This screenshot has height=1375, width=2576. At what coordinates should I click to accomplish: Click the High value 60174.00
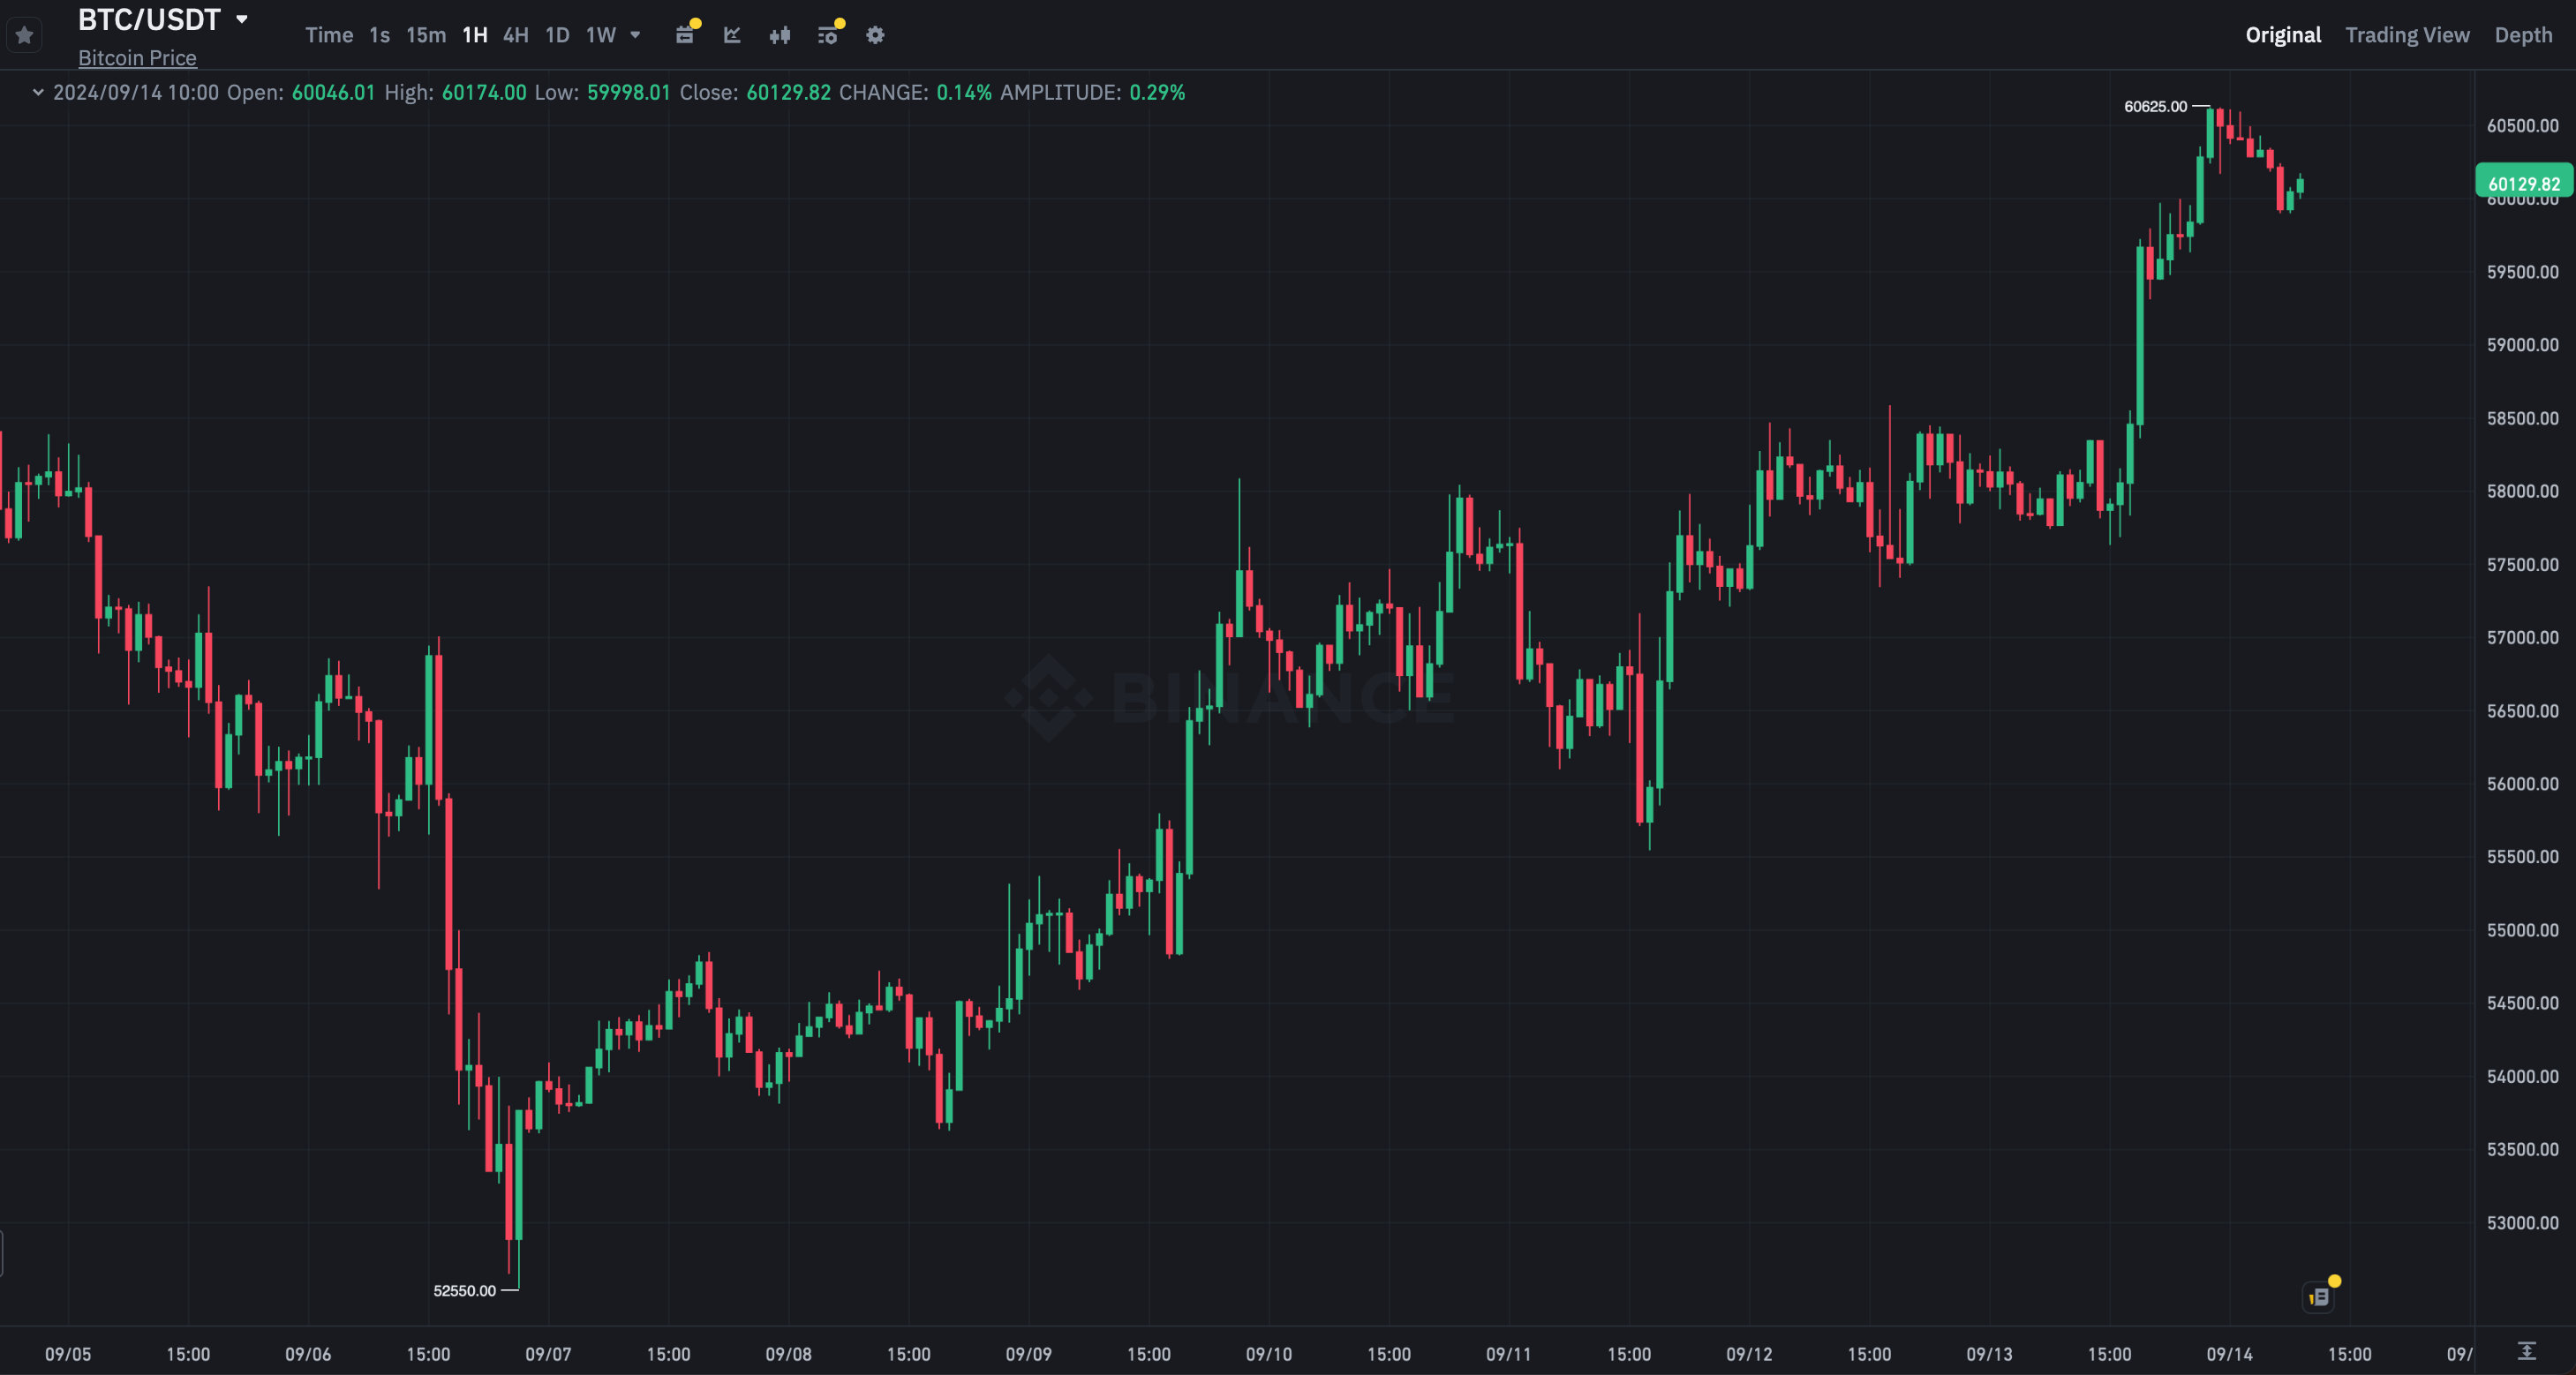484,92
